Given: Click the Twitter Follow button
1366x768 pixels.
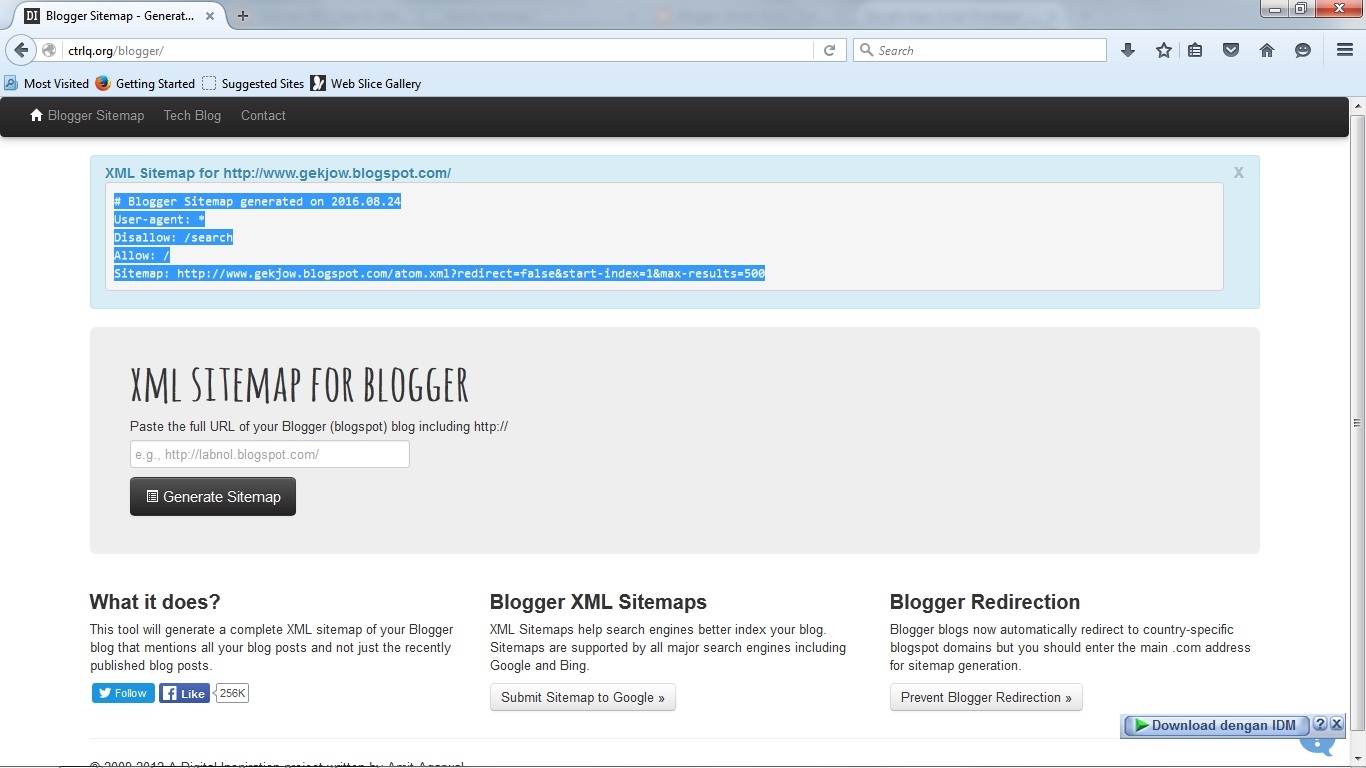Looking at the screenshot, I should tap(123, 693).
